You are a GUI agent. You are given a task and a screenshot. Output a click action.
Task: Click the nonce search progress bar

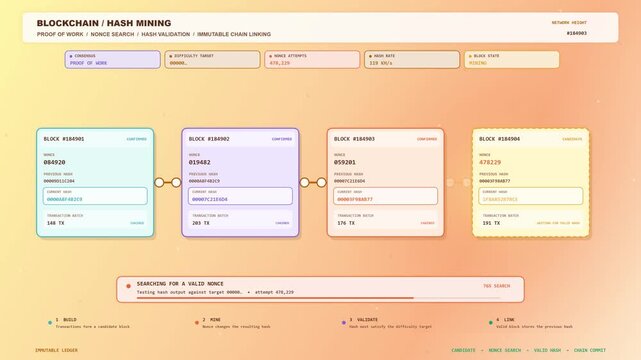click(x=318, y=298)
